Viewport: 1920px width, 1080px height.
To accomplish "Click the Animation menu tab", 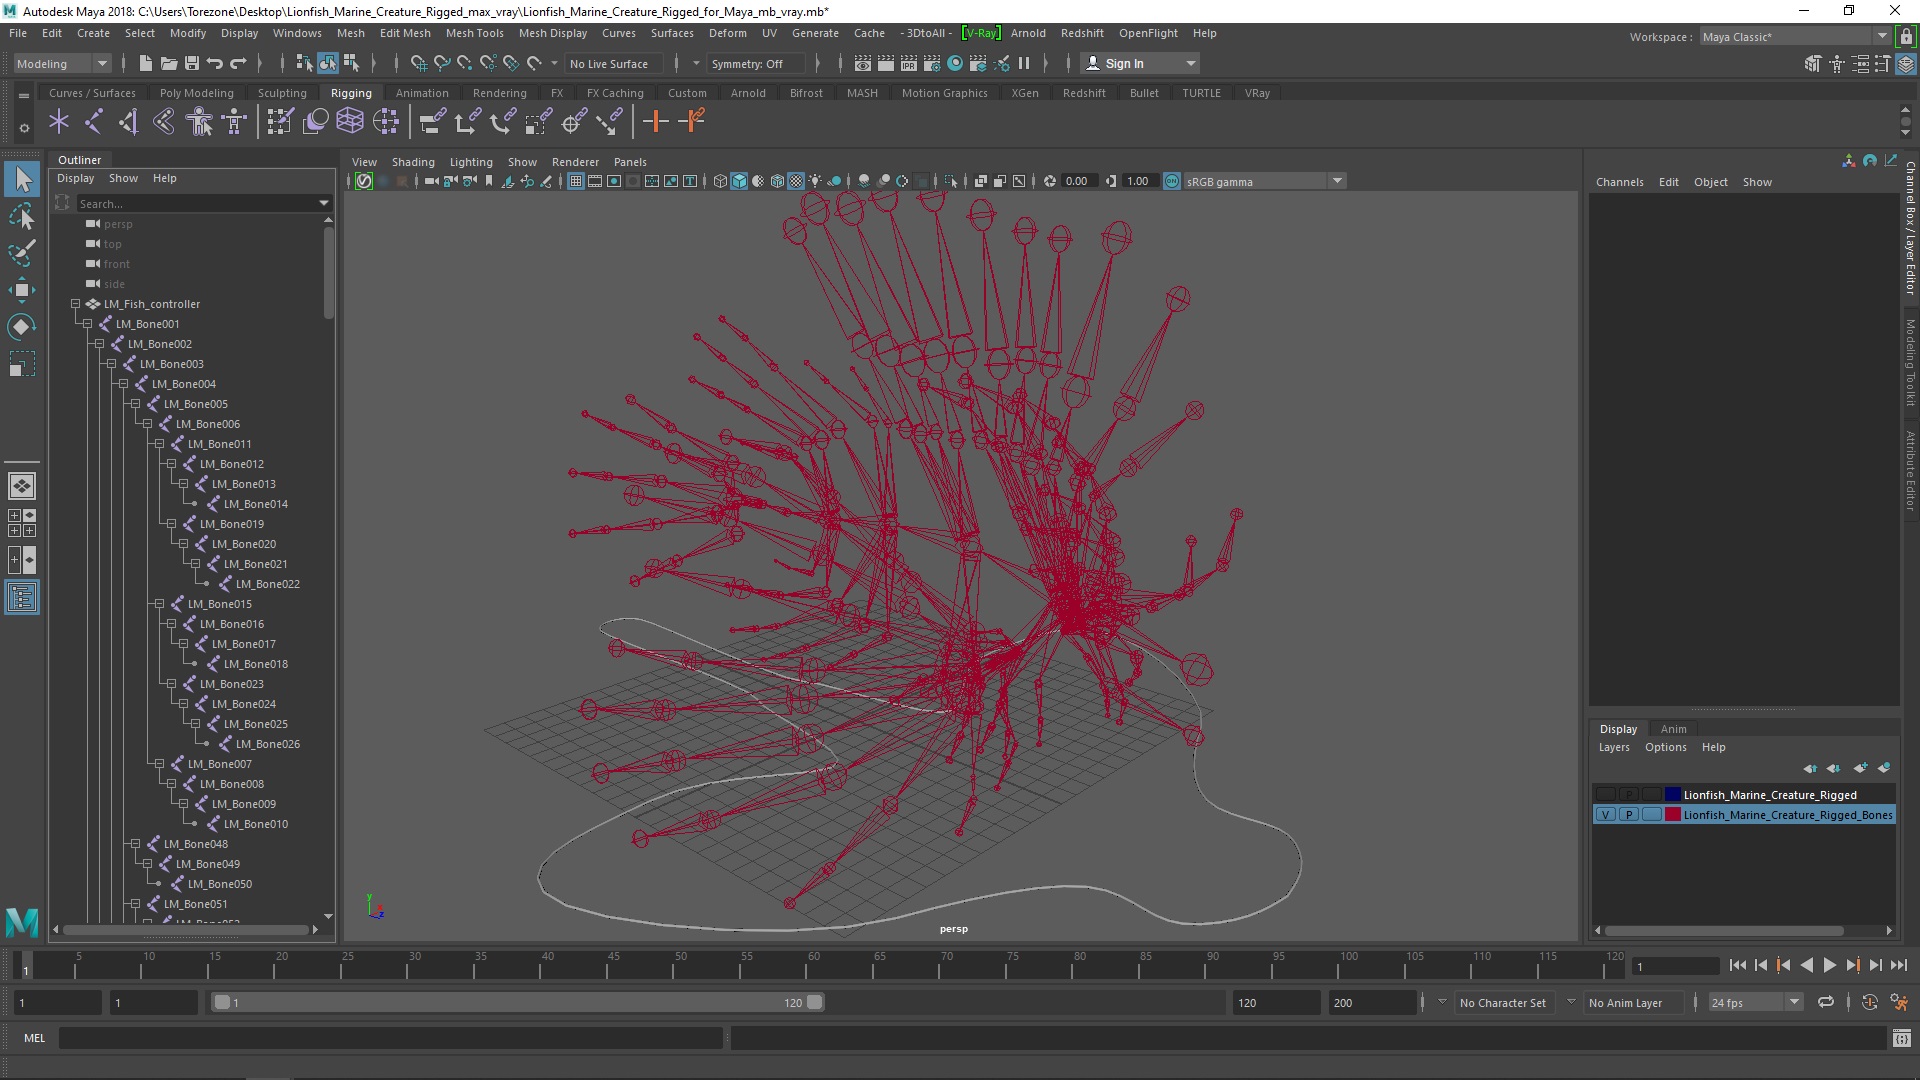I will (421, 92).
